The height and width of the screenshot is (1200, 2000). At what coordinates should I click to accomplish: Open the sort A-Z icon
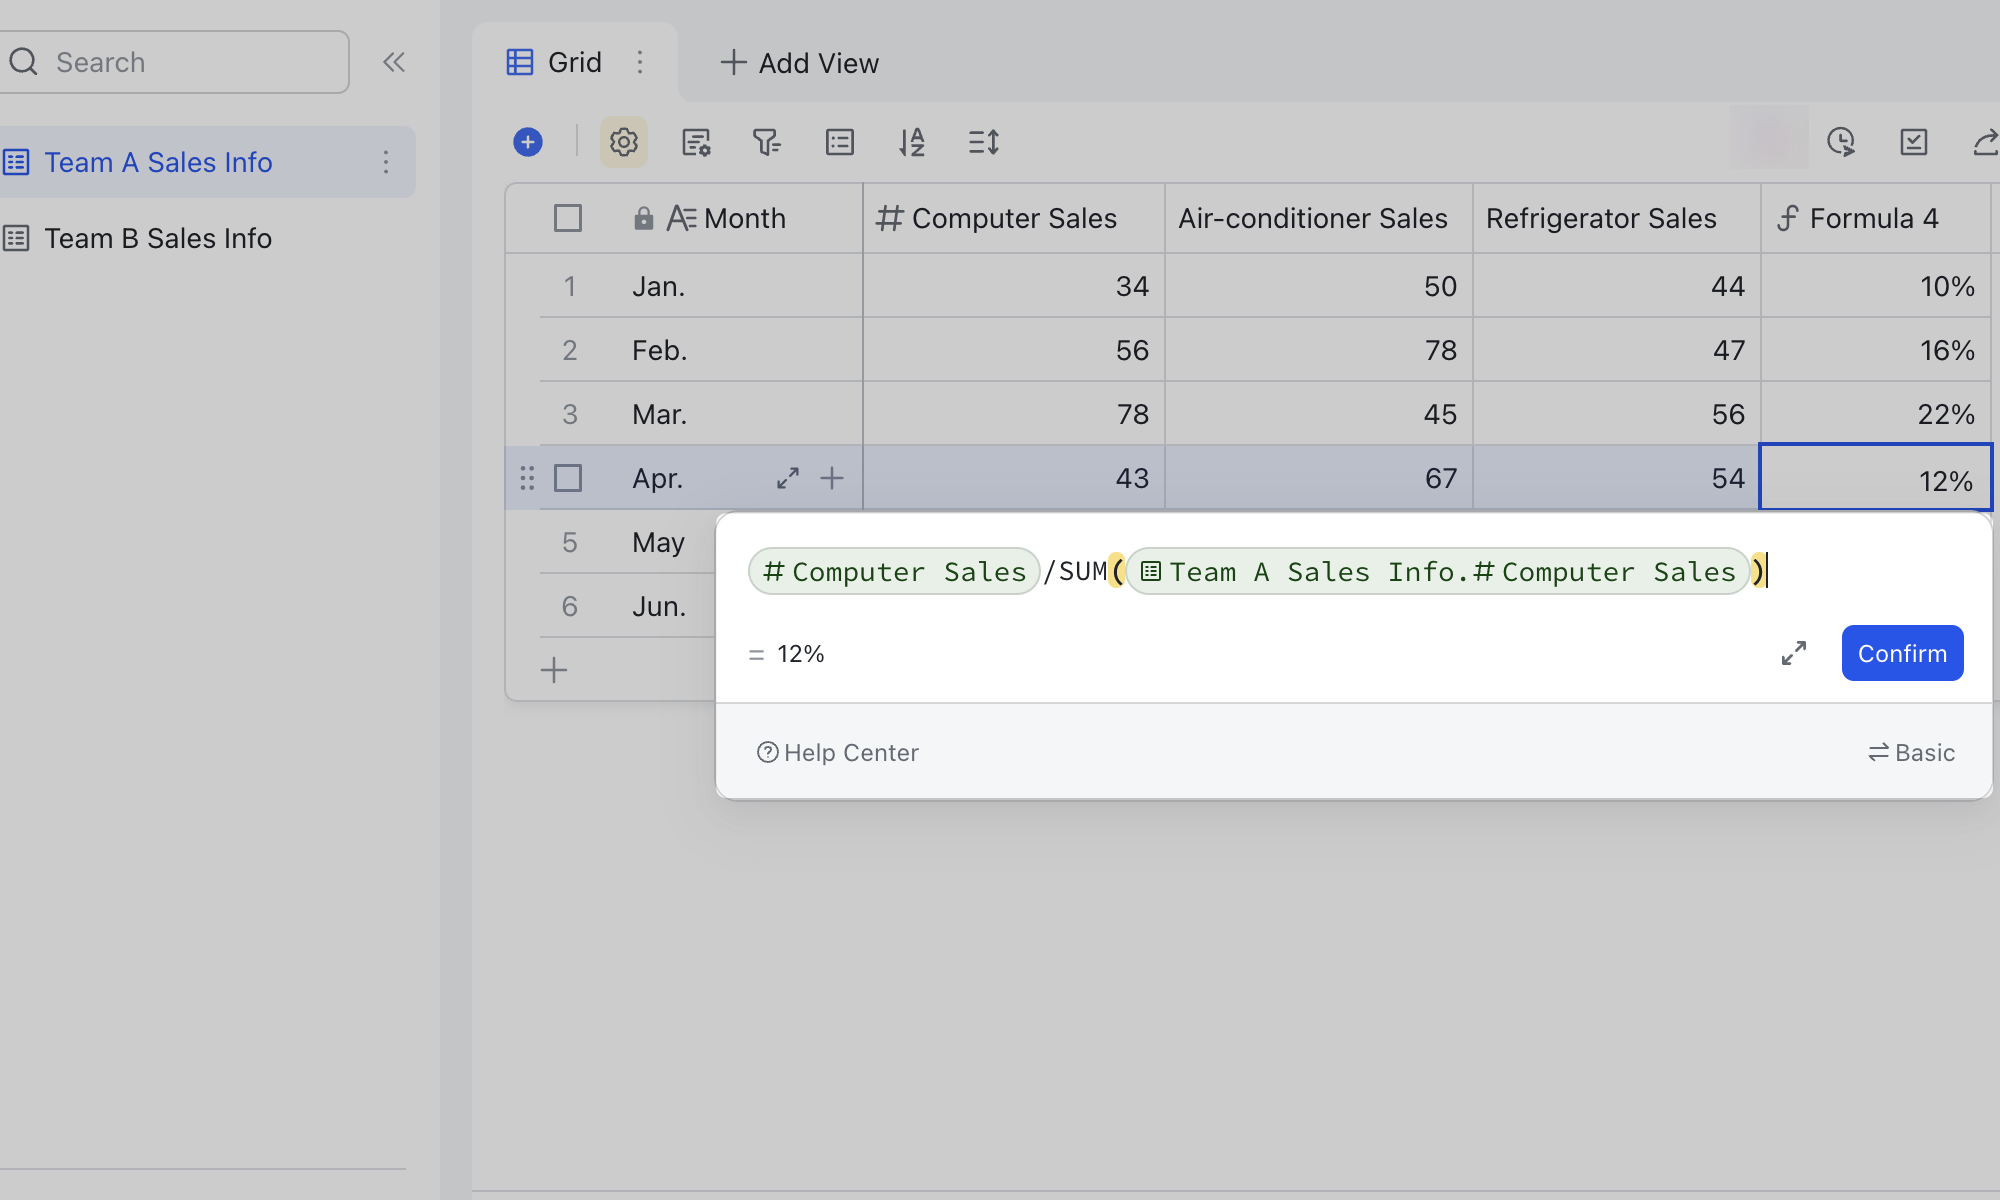coord(912,142)
